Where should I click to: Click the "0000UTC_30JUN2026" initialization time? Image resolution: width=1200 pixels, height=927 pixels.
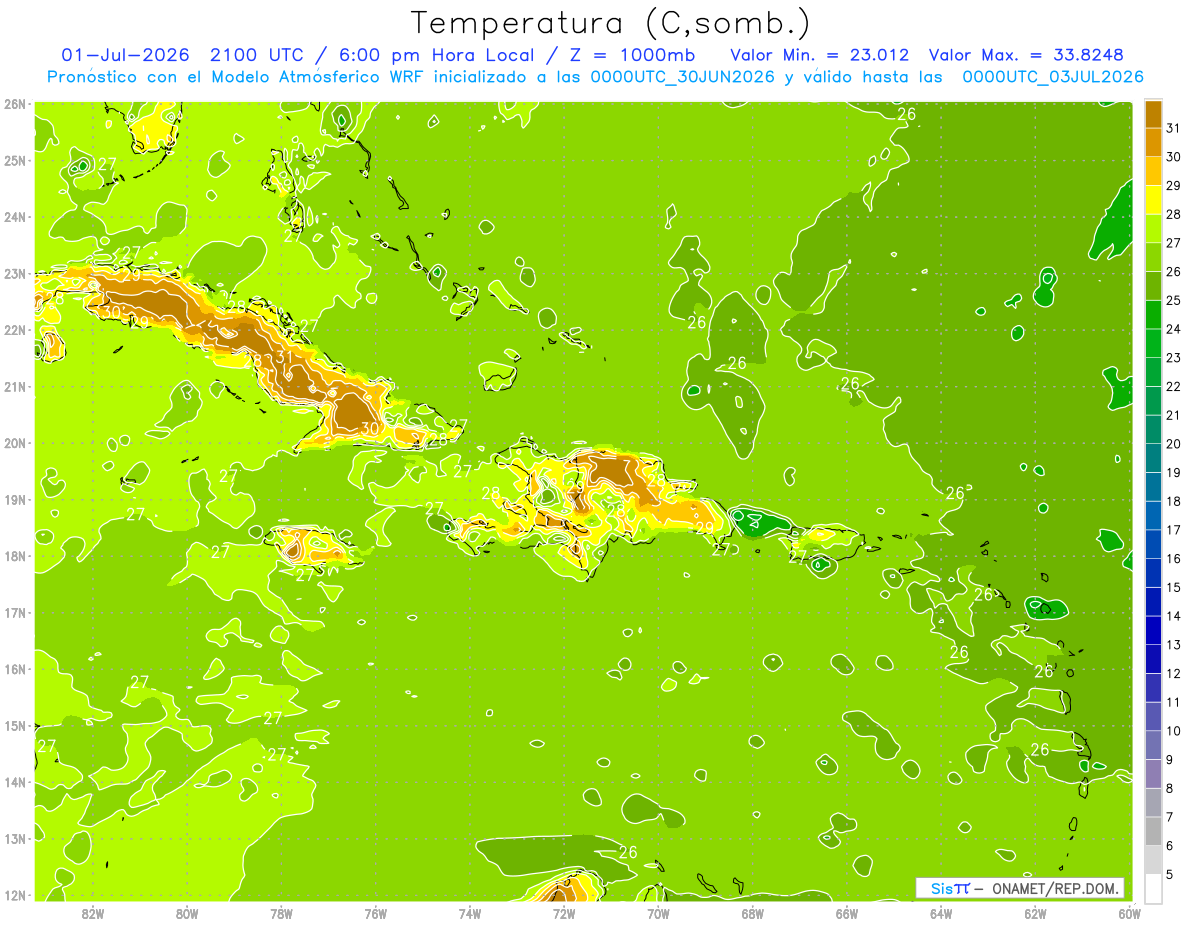click(x=683, y=77)
